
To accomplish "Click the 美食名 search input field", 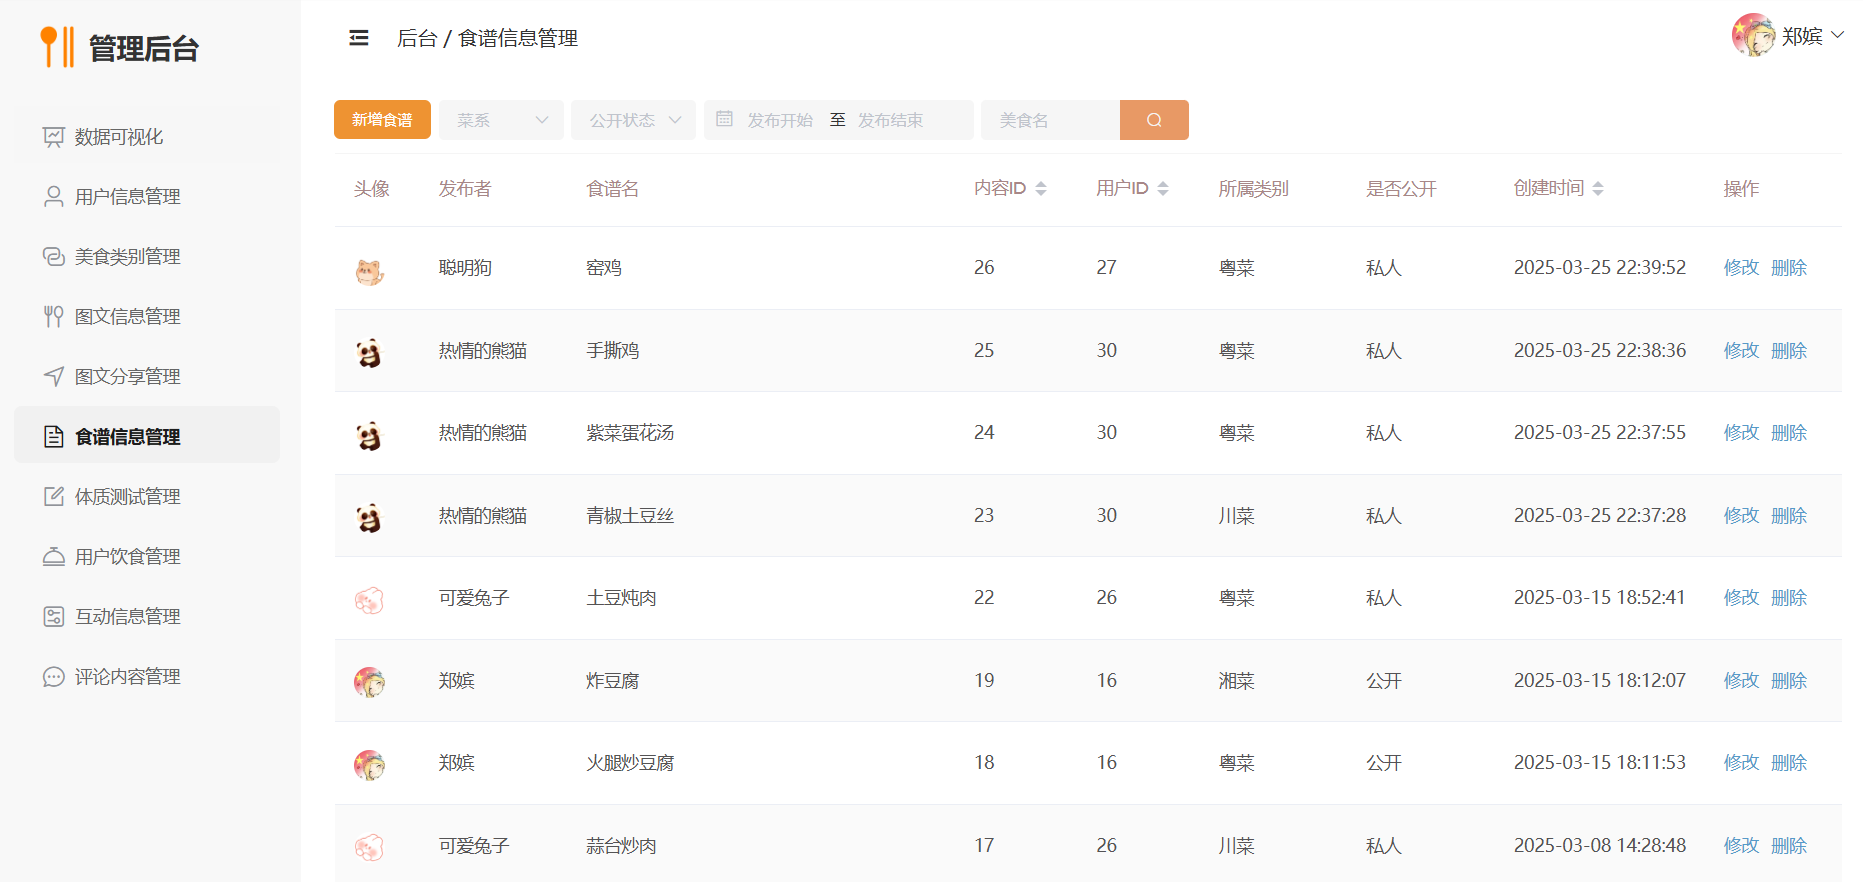I will pos(1050,120).
